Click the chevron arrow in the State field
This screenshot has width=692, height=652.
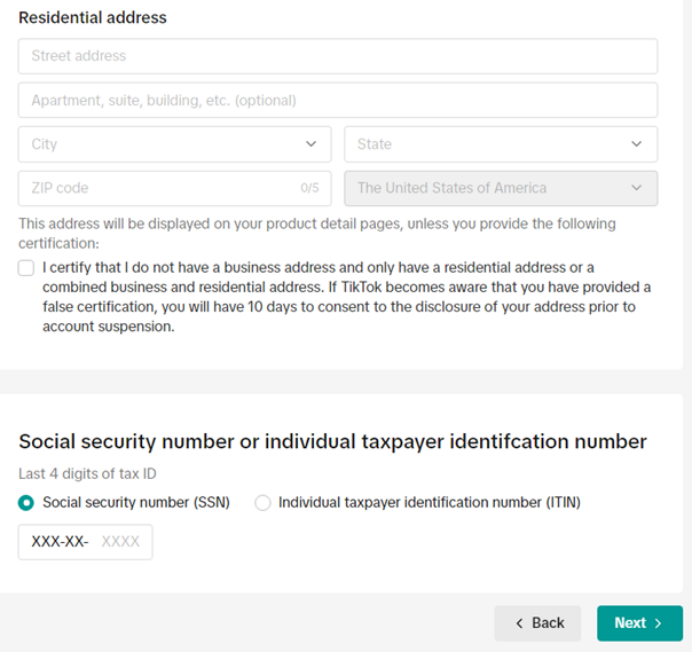coord(636,144)
